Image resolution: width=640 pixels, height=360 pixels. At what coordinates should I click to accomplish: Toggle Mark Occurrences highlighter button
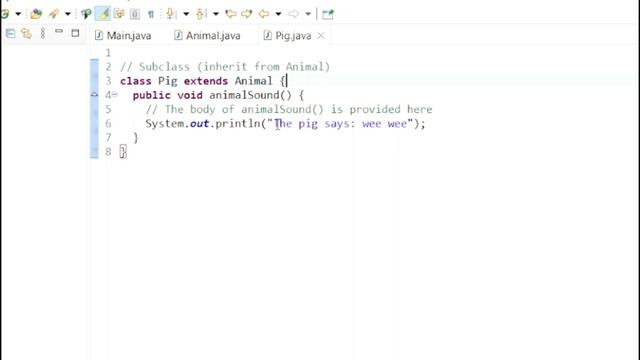[x=103, y=14]
